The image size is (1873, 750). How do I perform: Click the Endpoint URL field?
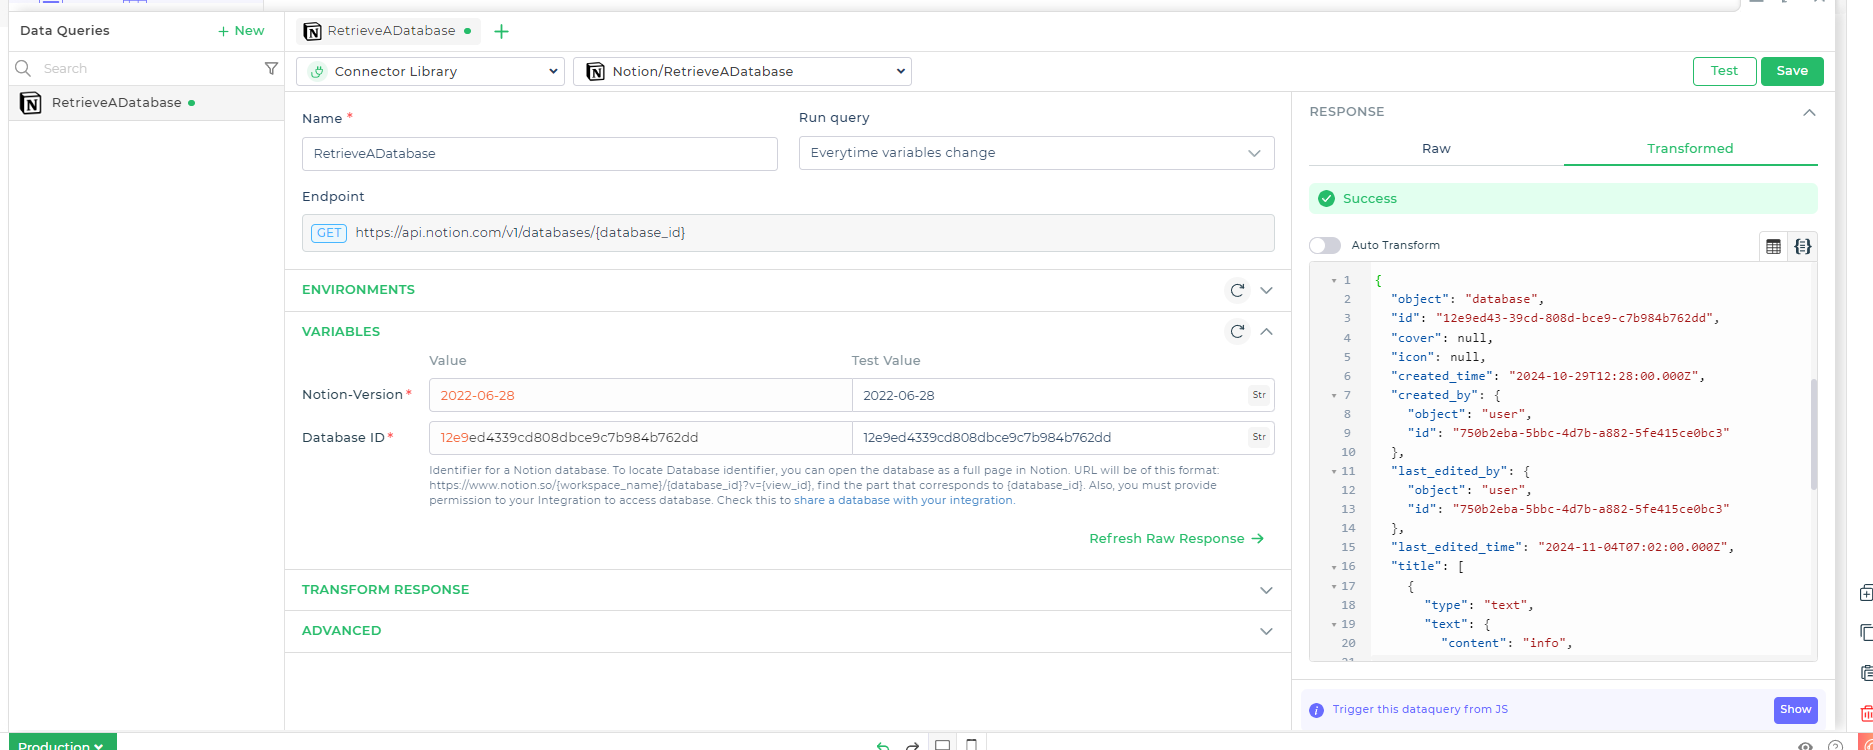[788, 233]
